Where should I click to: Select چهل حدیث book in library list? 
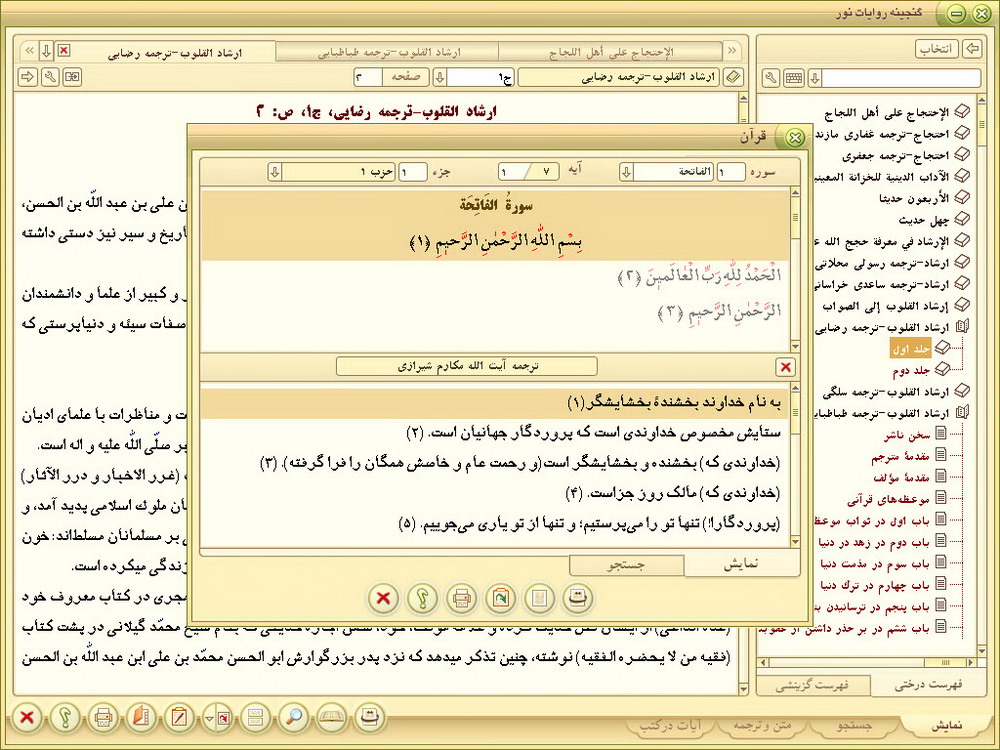[923, 220]
